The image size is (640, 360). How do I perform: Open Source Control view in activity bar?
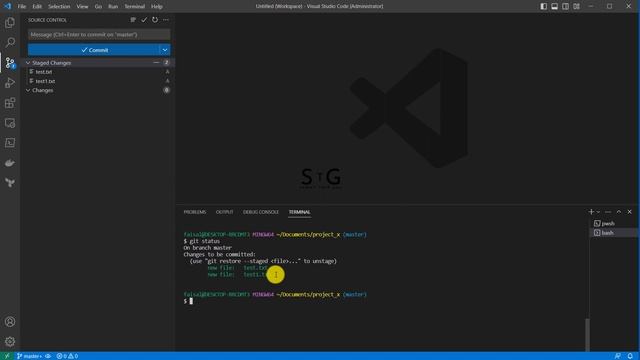point(10,62)
